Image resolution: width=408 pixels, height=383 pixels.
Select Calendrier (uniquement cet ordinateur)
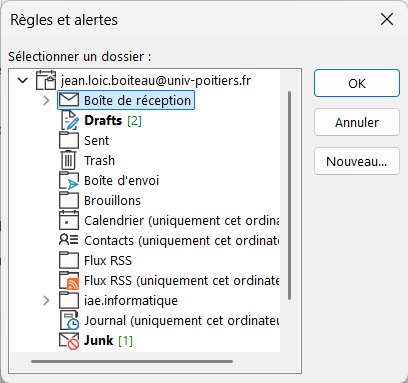(182, 220)
